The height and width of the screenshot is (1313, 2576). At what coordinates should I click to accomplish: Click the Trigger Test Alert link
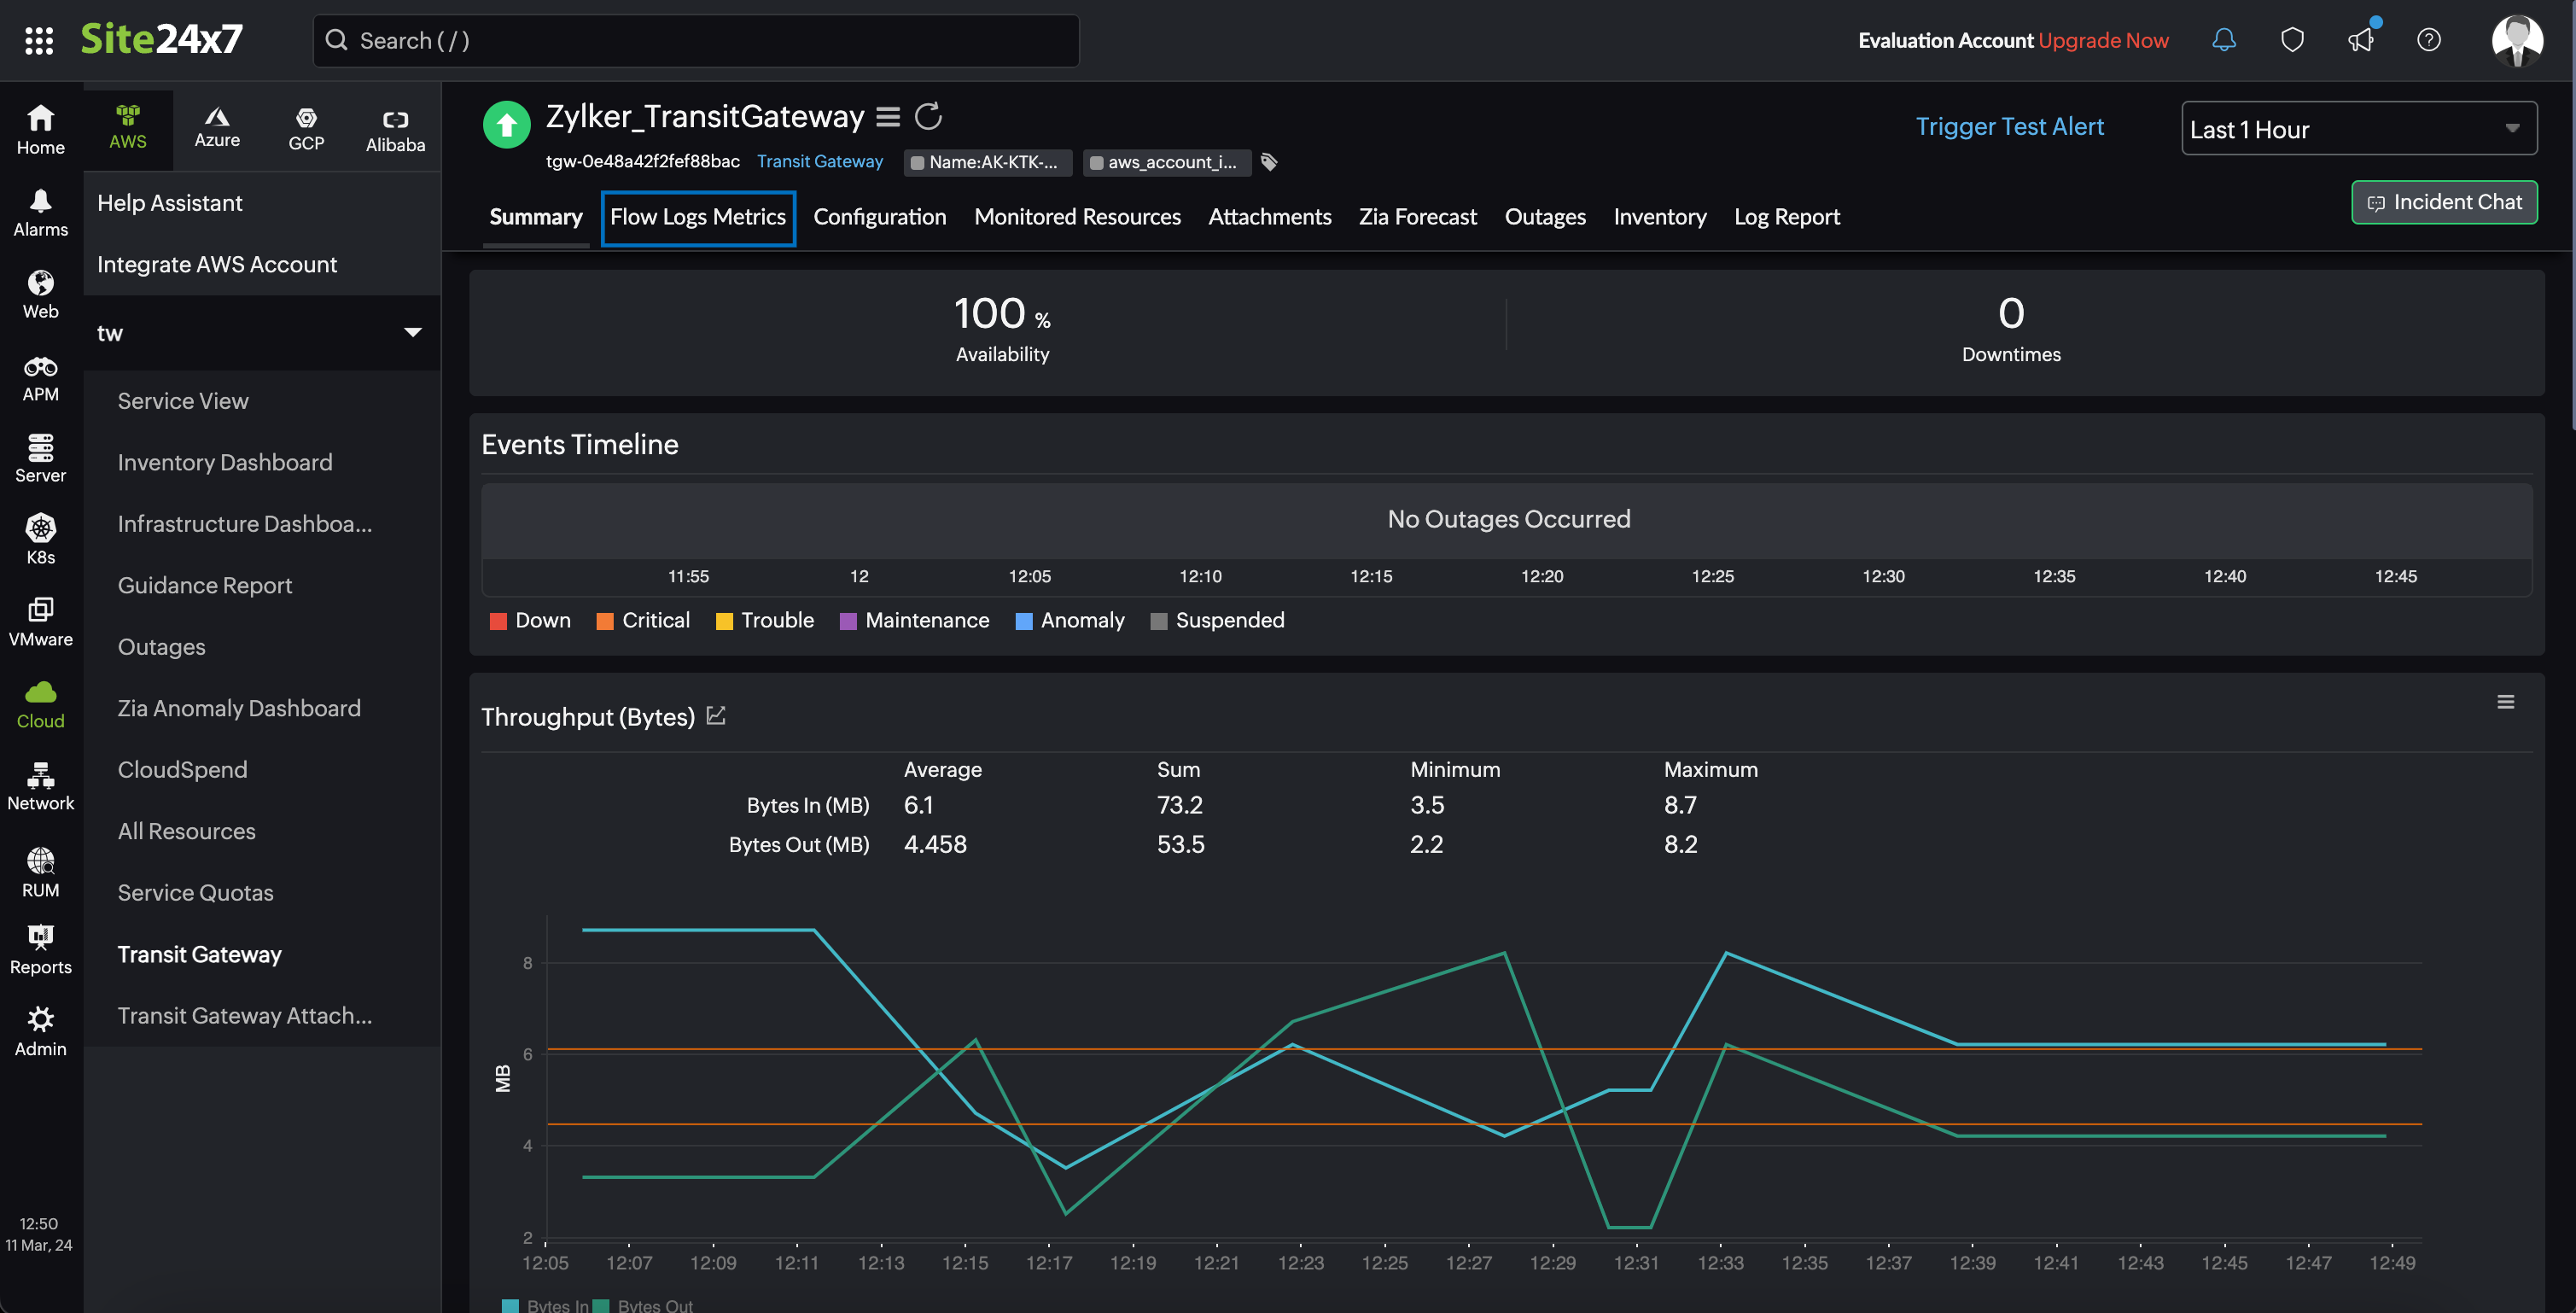click(2009, 127)
